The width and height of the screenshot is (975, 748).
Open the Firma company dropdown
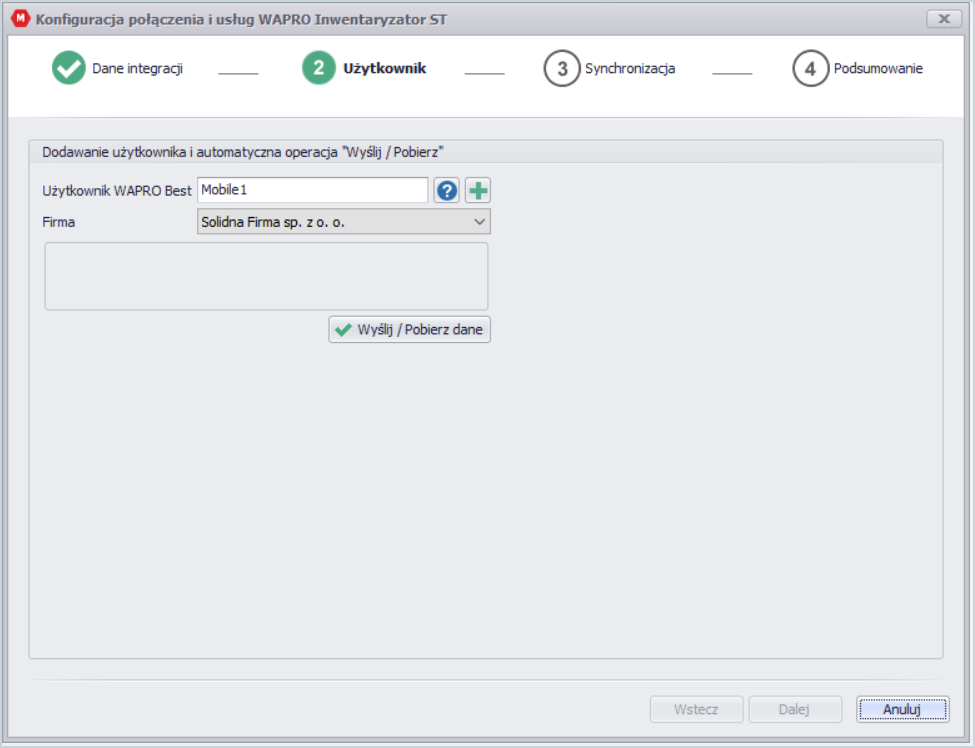pos(344,222)
